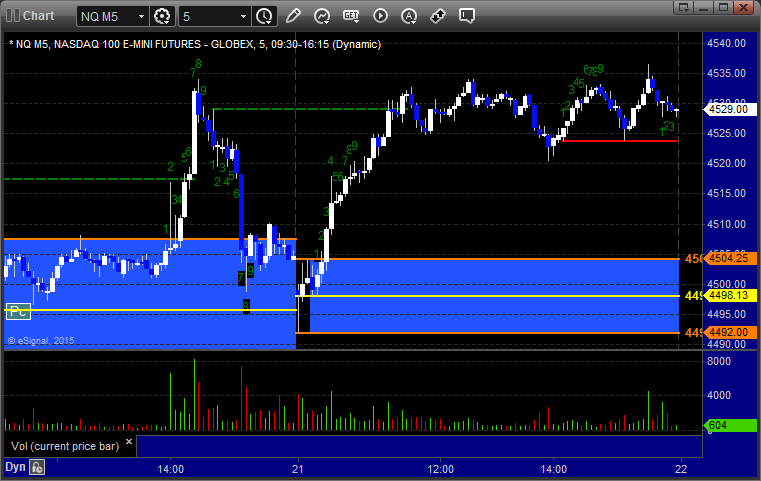Select the Vol (current price bar) tab
This screenshot has height=481, width=761.
[x=65, y=446]
